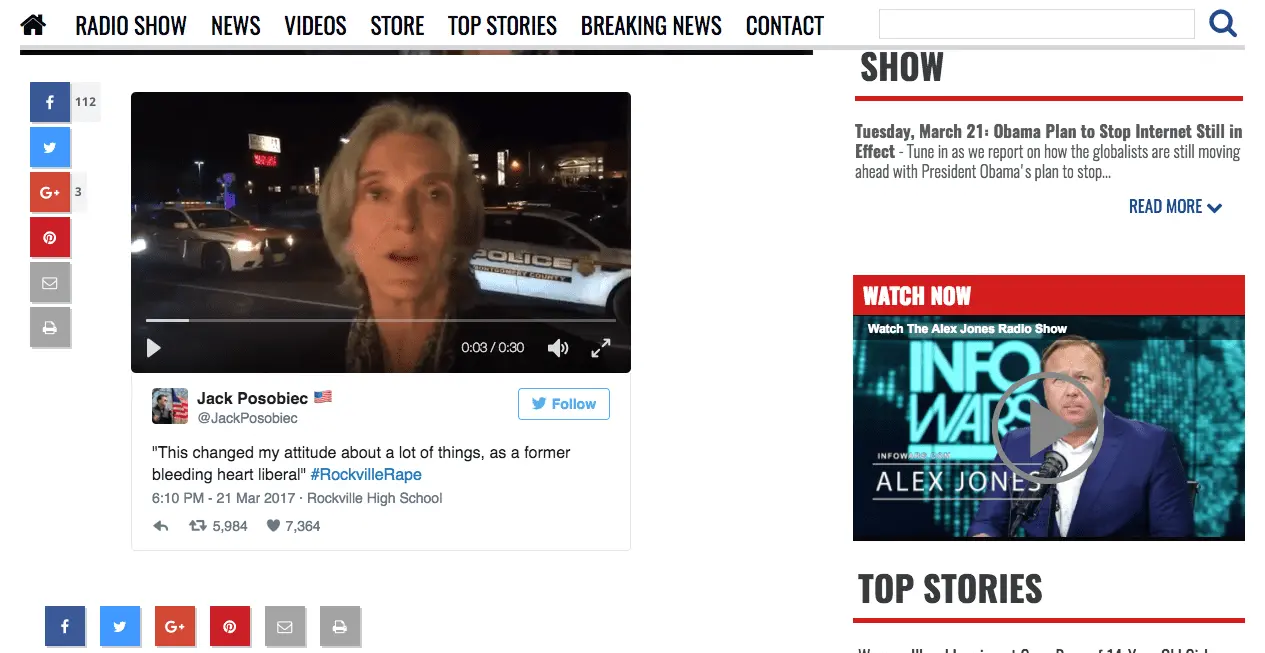1265x653 pixels.
Task: Expand READ MORE under the show description
Action: (1176, 207)
